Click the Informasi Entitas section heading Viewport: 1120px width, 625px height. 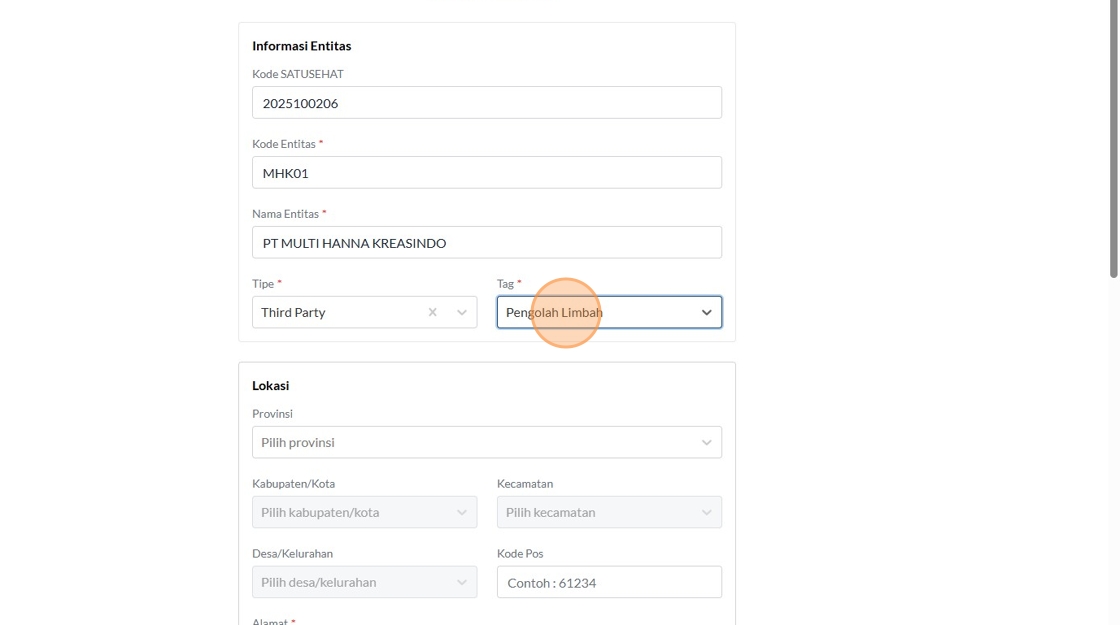point(301,46)
